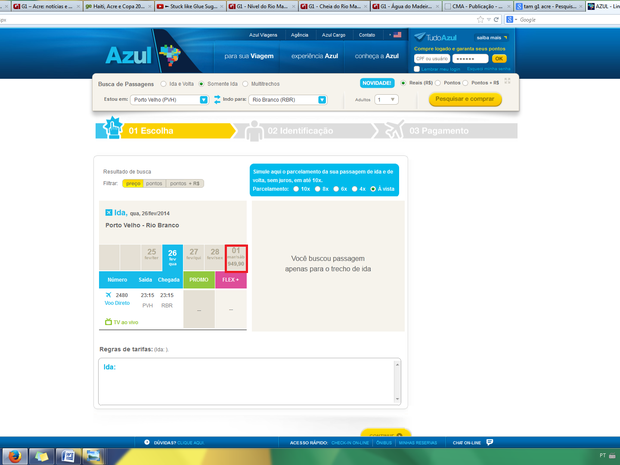Swap origin and destination with the arrows icon
620x465 pixels.
point(217,100)
